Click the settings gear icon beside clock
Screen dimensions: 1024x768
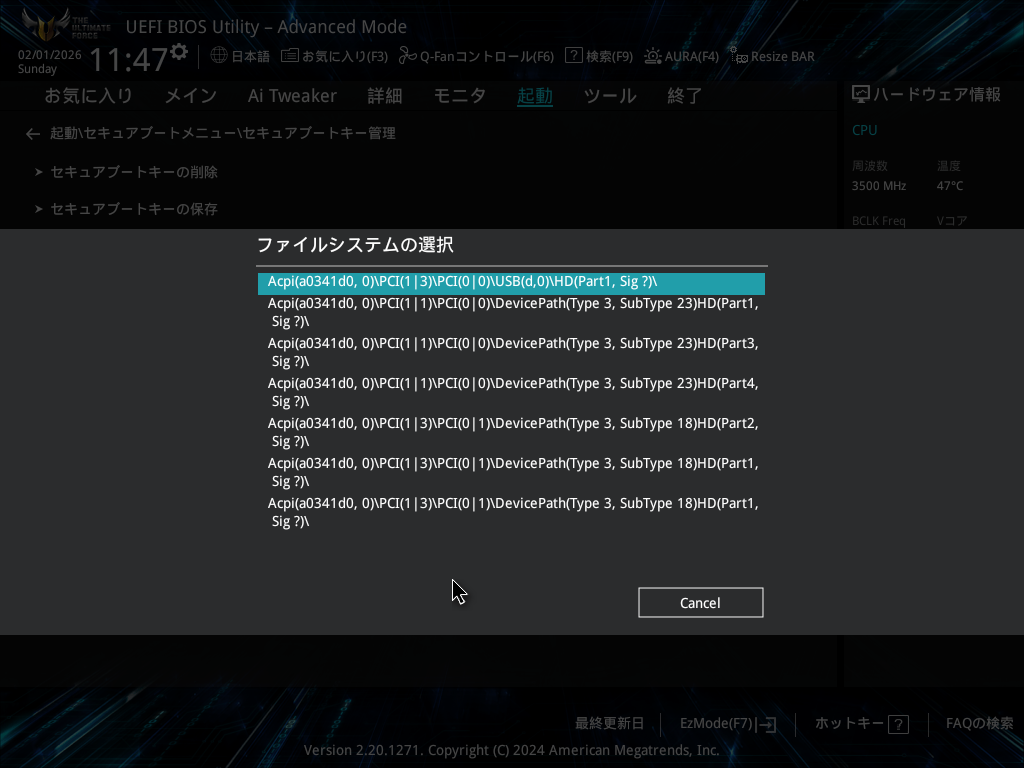pyautogui.click(x=179, y=51)
